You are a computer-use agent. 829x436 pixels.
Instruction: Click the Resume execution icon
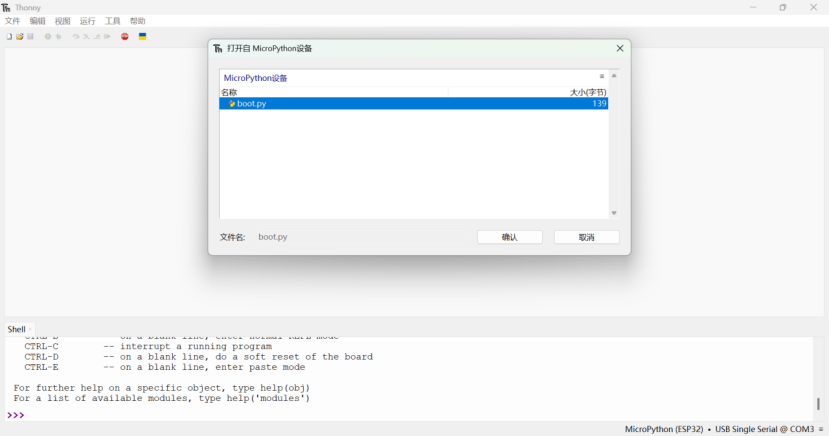click(x=107, y=36)
